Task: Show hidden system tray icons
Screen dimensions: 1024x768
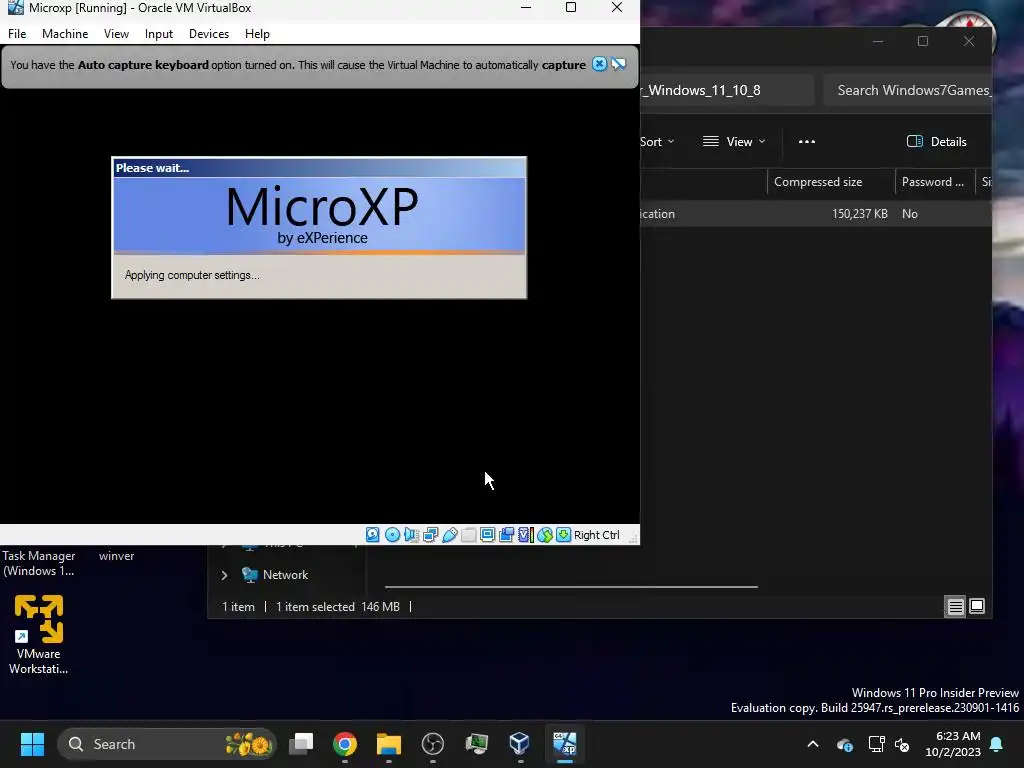Action: click(813, 744)
